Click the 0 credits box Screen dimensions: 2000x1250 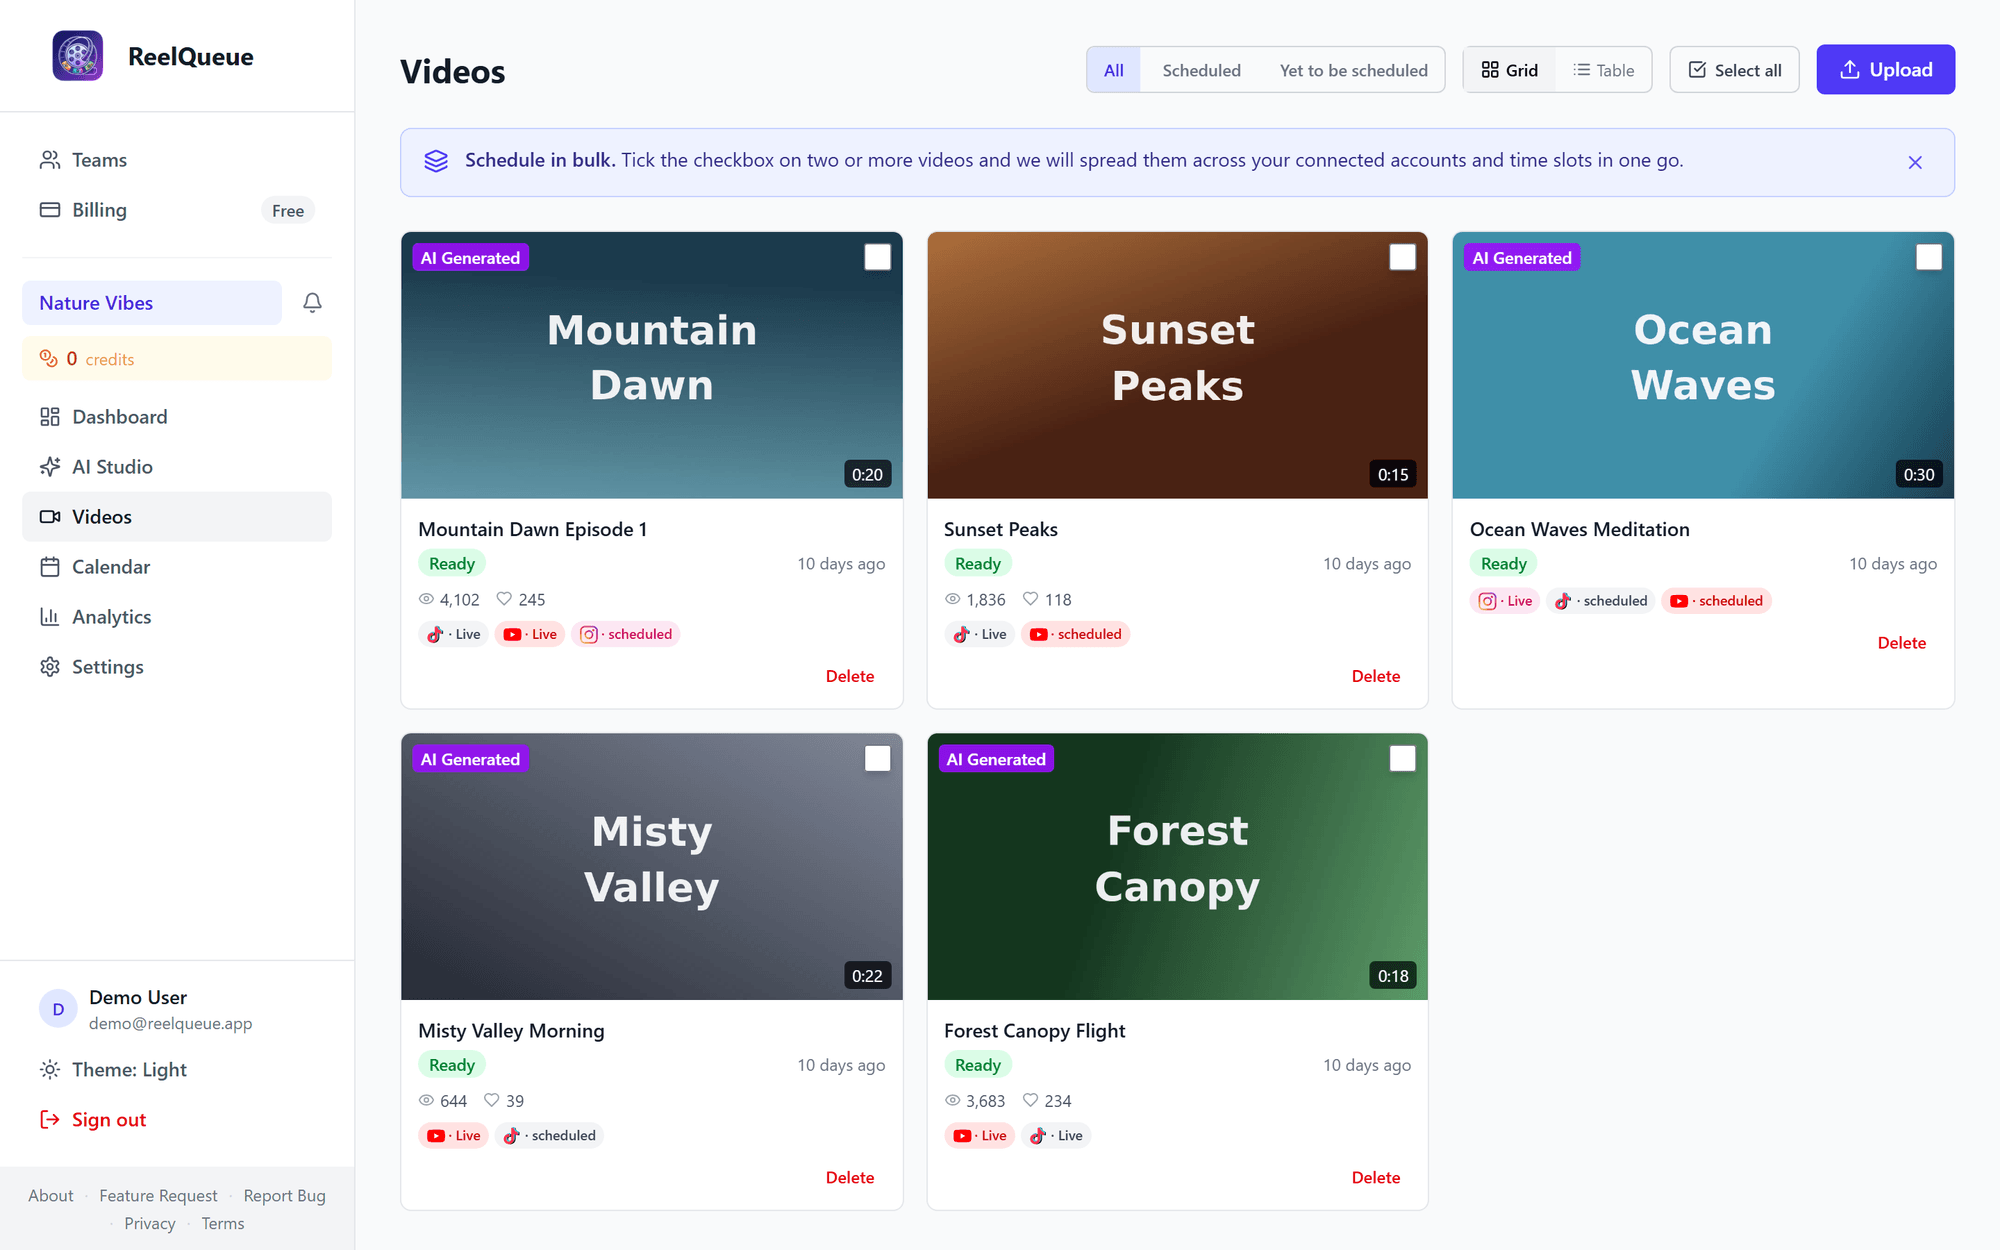click(177, 358)
